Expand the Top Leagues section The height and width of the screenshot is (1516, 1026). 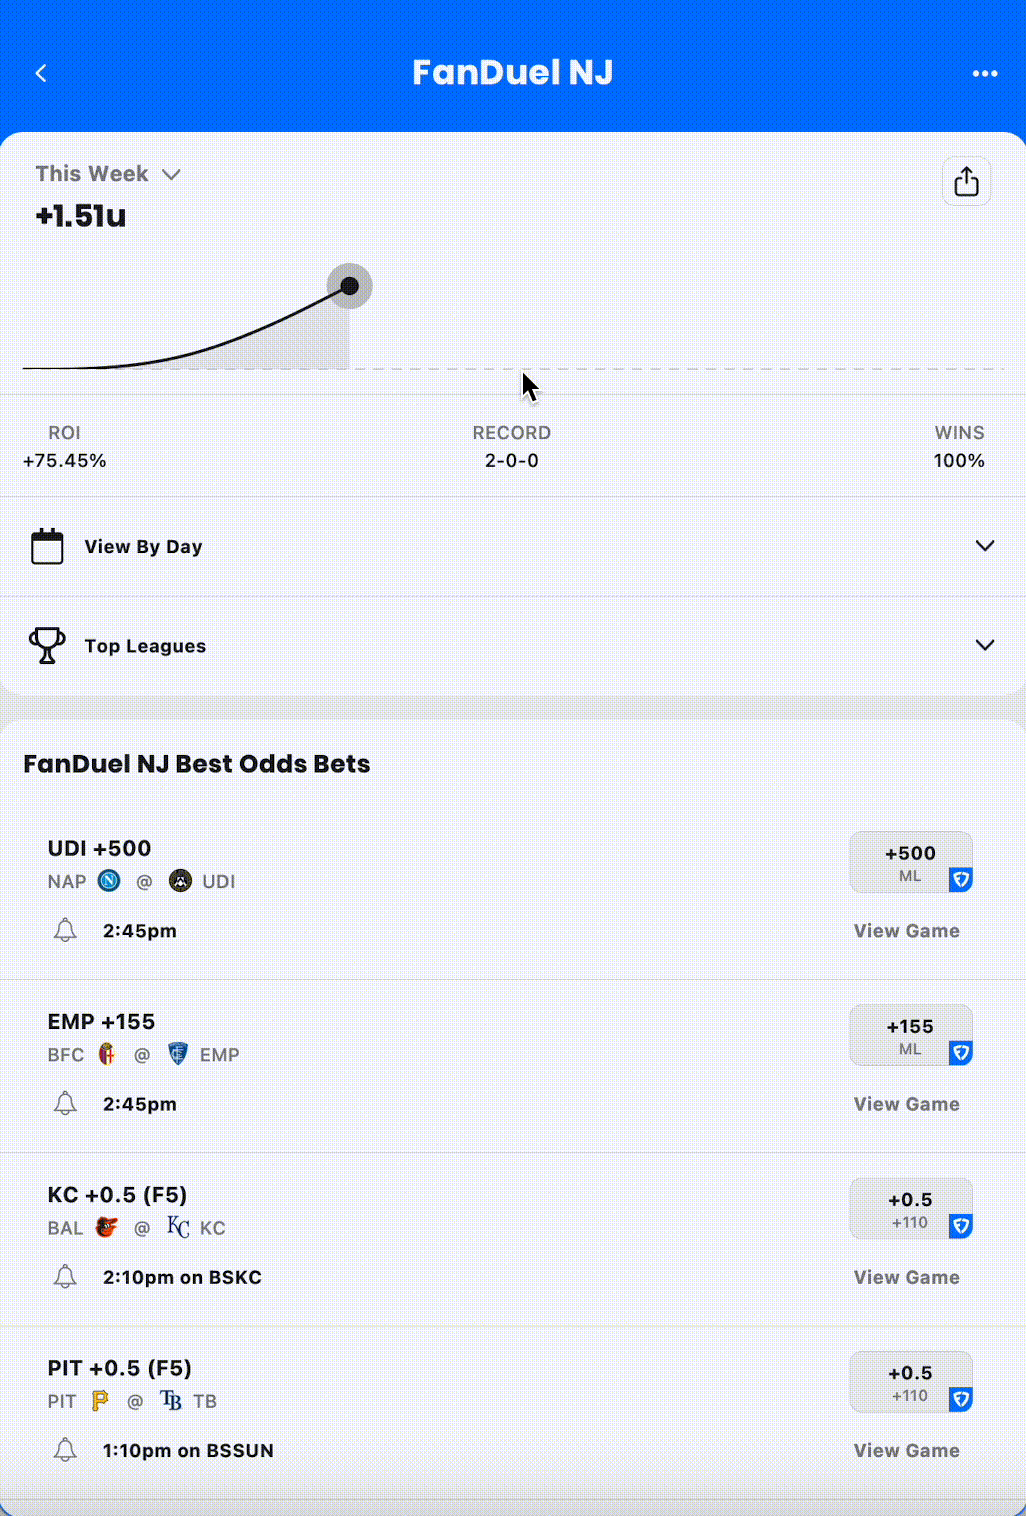(984, 645)
